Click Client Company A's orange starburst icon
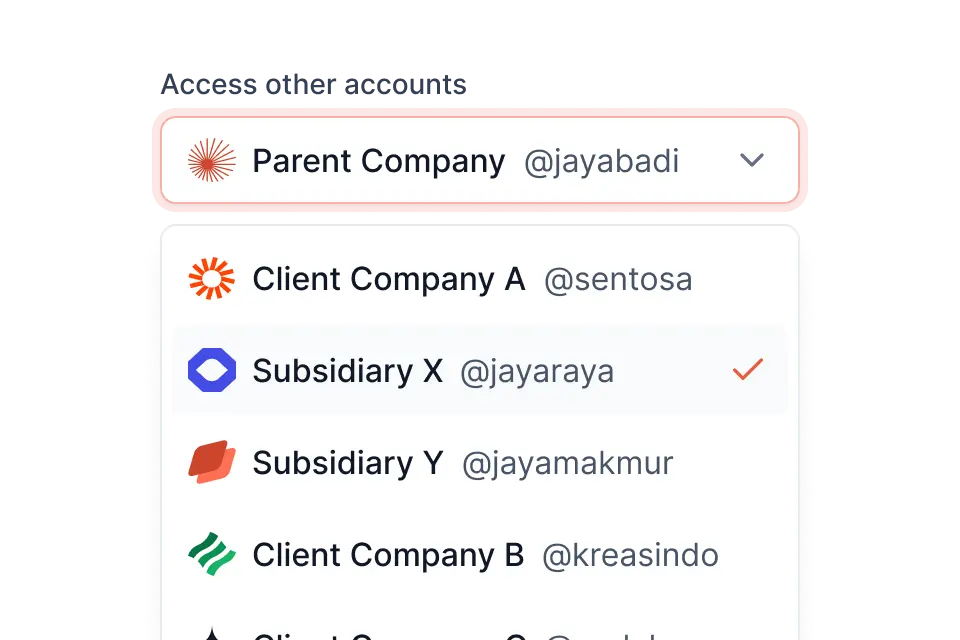 [212, 279]
